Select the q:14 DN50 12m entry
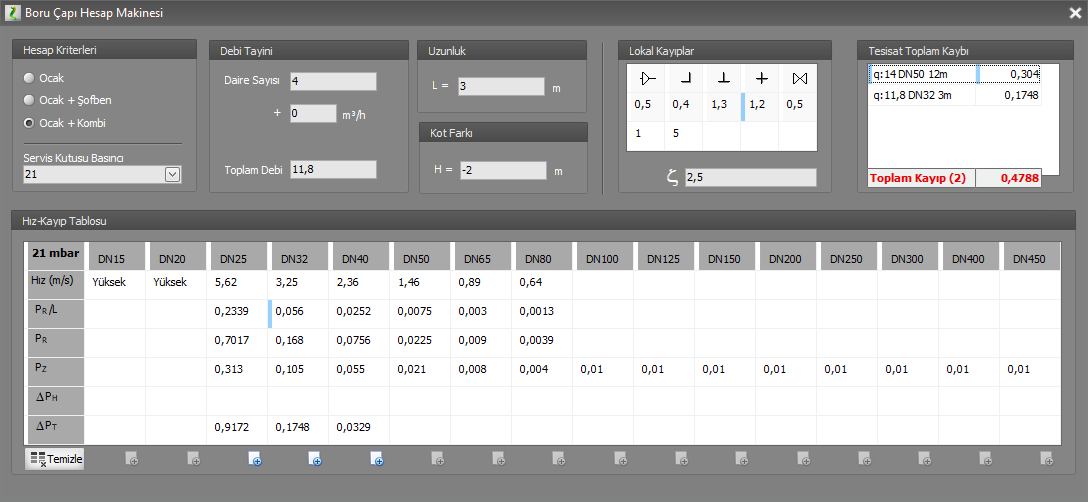1088x502 pixels. click(x=922, y=74)
